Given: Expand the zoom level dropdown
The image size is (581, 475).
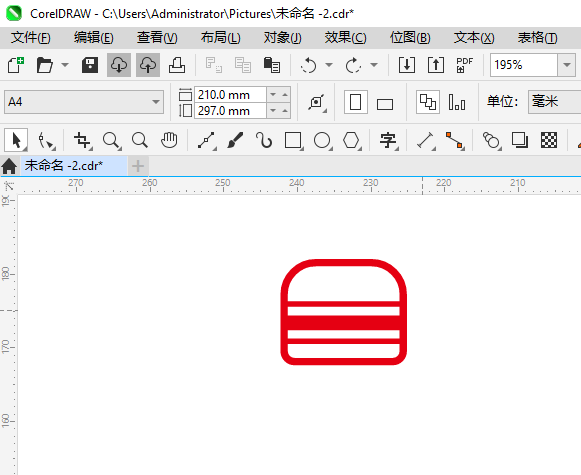Looking at the screenshot, I should (x=567, y=65).
